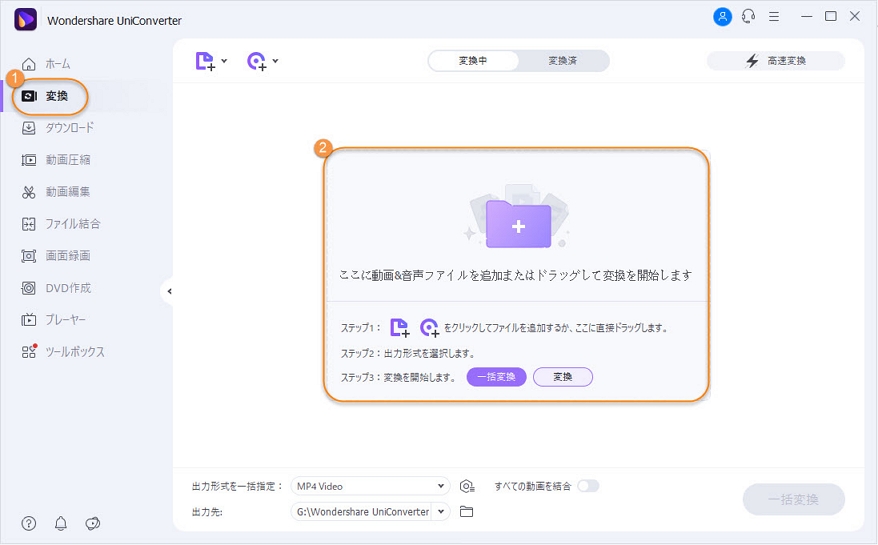The image size is (878, 545).
Task: Switch to the 変換済 tab
Action: point(562,61)
